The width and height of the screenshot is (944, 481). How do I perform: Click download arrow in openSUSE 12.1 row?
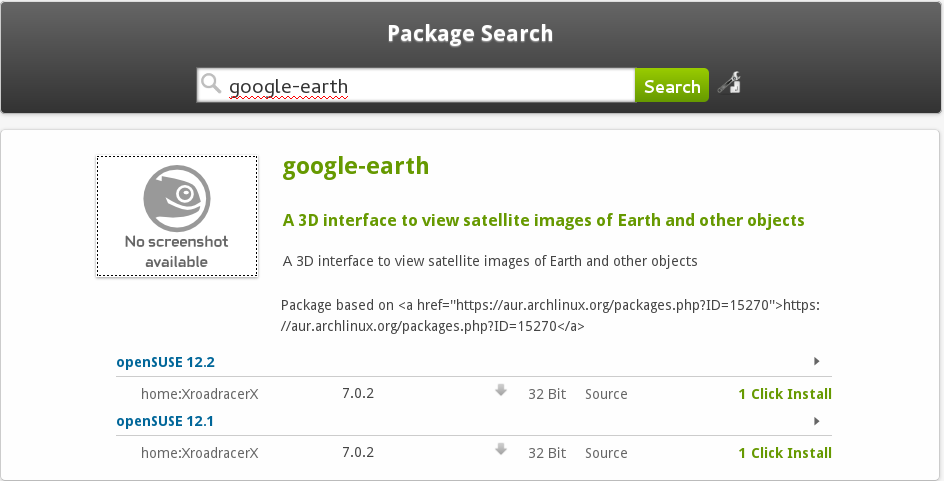(x=501, y=450)
